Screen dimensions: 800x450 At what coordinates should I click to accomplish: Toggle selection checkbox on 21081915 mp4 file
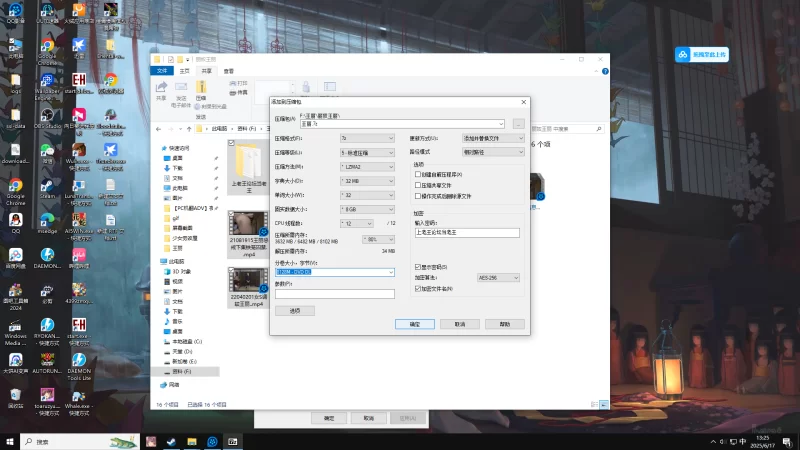231,213
